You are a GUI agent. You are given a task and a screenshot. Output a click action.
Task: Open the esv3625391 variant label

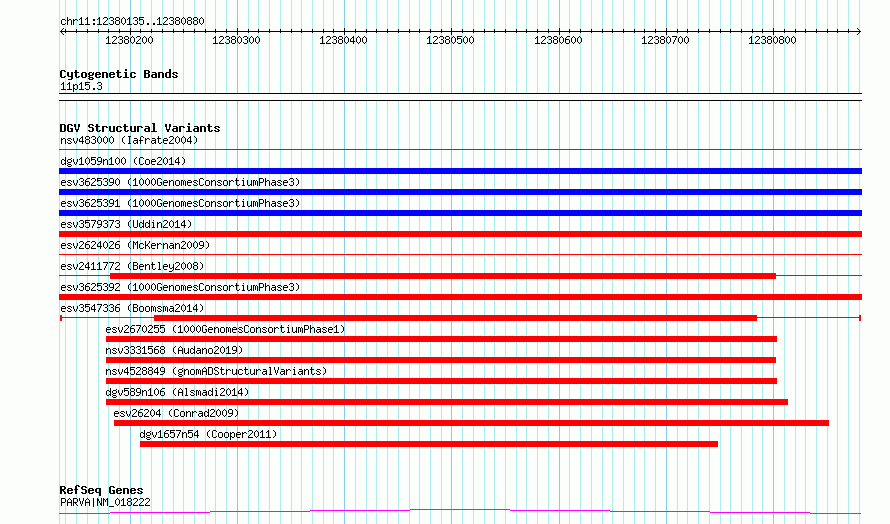coord(180,203)
